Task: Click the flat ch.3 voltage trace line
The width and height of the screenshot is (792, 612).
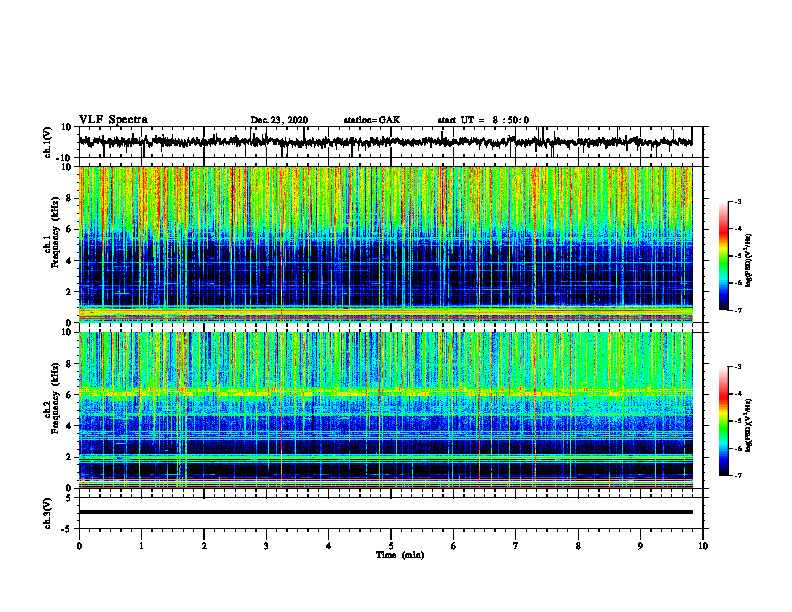Action: [x=385, y=512]
